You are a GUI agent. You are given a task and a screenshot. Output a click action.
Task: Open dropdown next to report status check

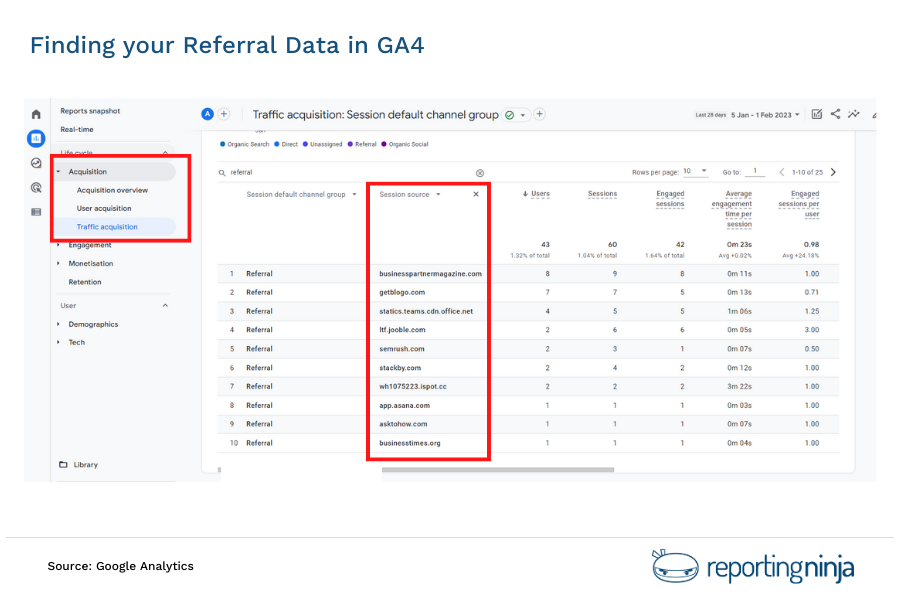tap(523, 115)
